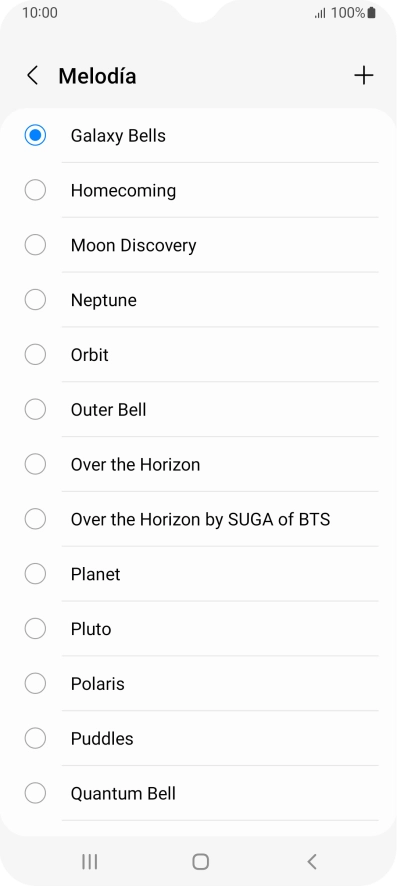Select the Puddles ringtone
The image size is (397, 886).
(198, 739)
